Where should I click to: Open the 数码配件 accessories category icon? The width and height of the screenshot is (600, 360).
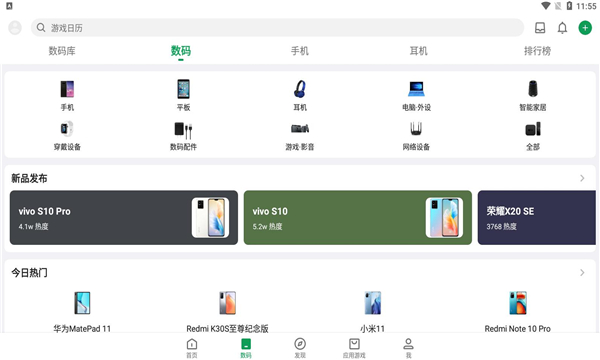[183, 130]
